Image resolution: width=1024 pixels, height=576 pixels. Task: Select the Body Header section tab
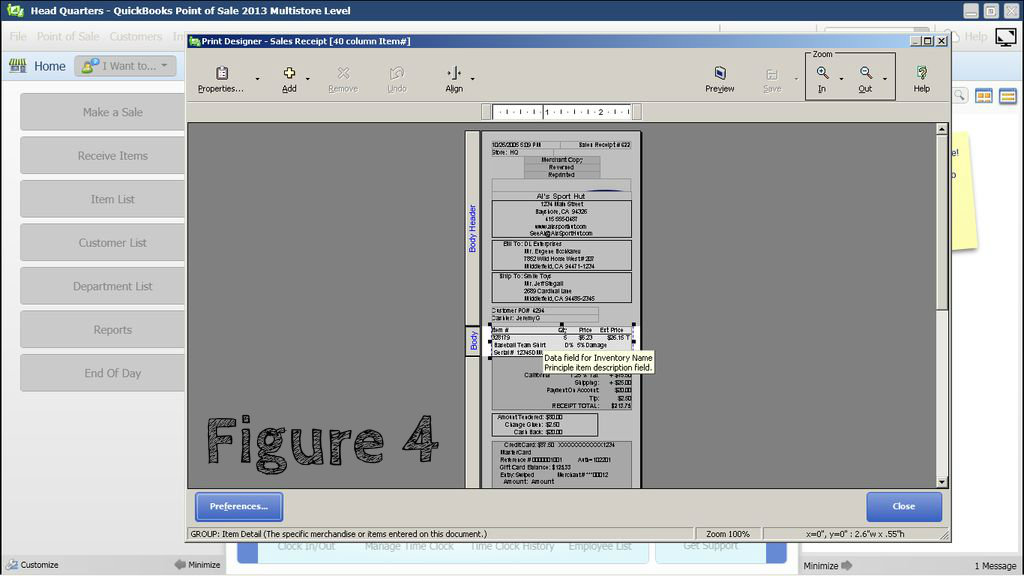coord(473,228)
